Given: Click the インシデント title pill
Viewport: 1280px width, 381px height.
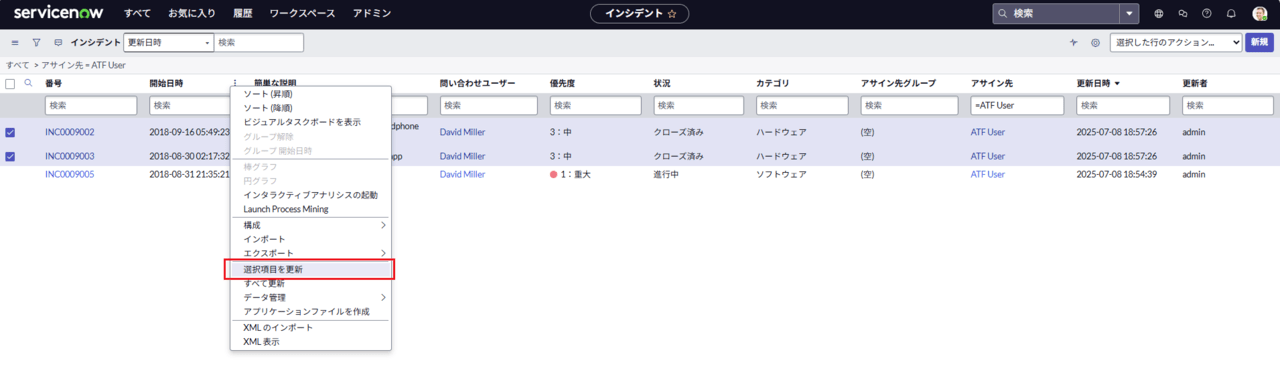Looking at the screenshot, I should click(x=639, y=14).
